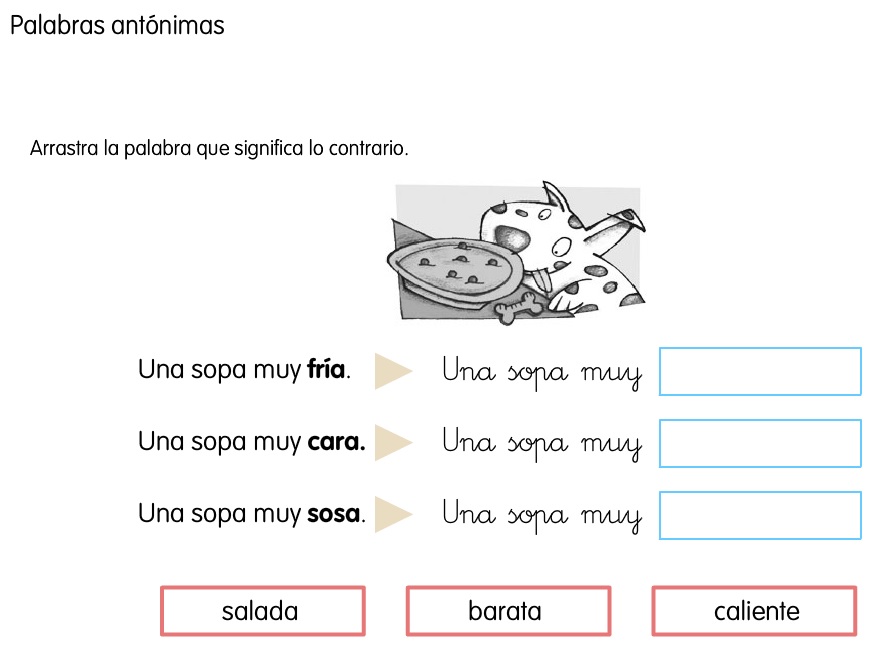Click the third cursive 'Una sopa muy' text
This screenshot has width=884, height=659.
(x=542, y=515)
